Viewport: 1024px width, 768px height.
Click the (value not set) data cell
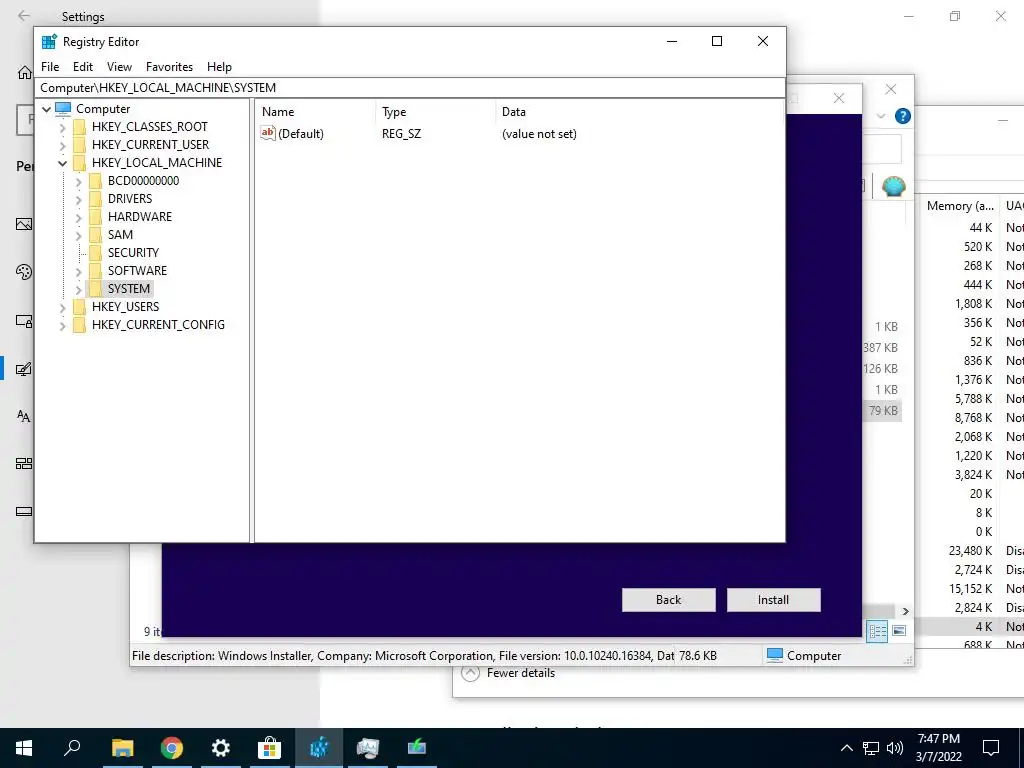pyautogui.click(x=539, y=134)
